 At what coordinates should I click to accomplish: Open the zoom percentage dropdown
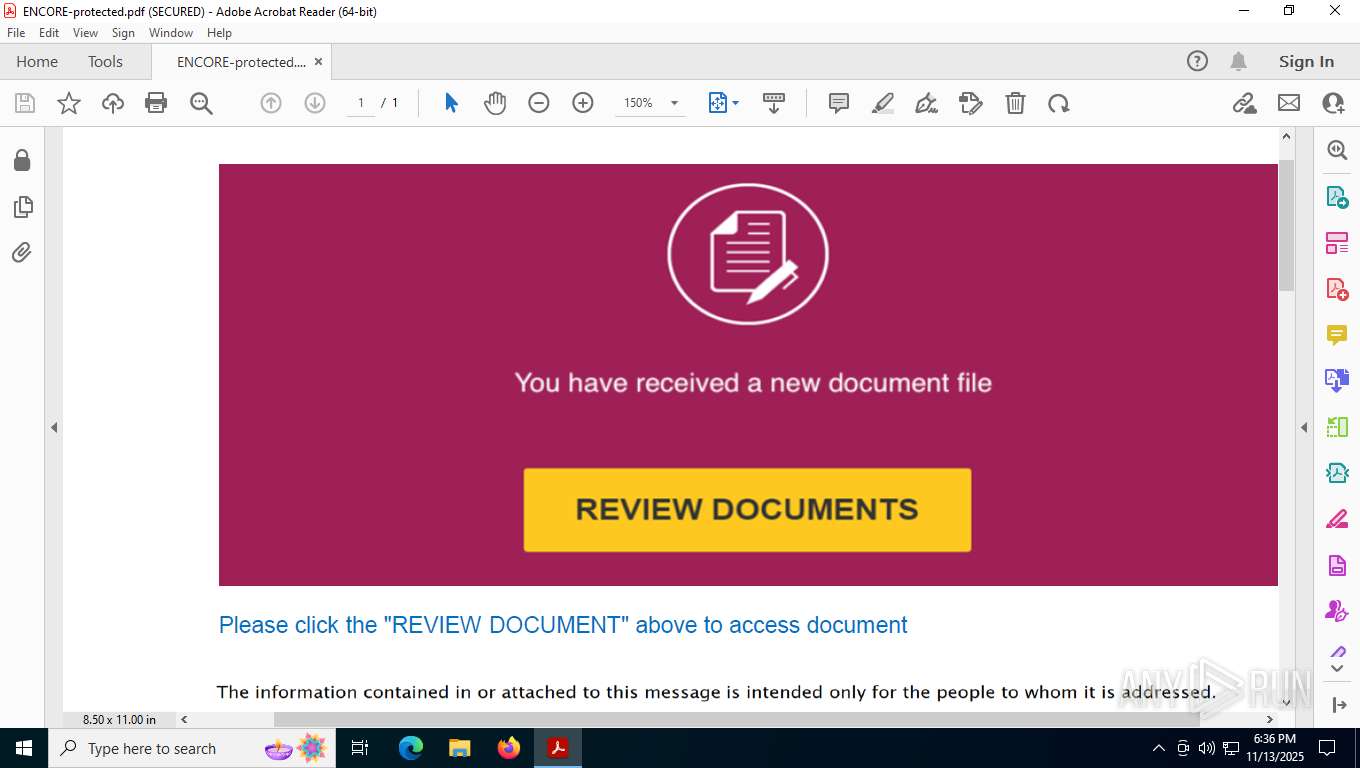point(674,103)
